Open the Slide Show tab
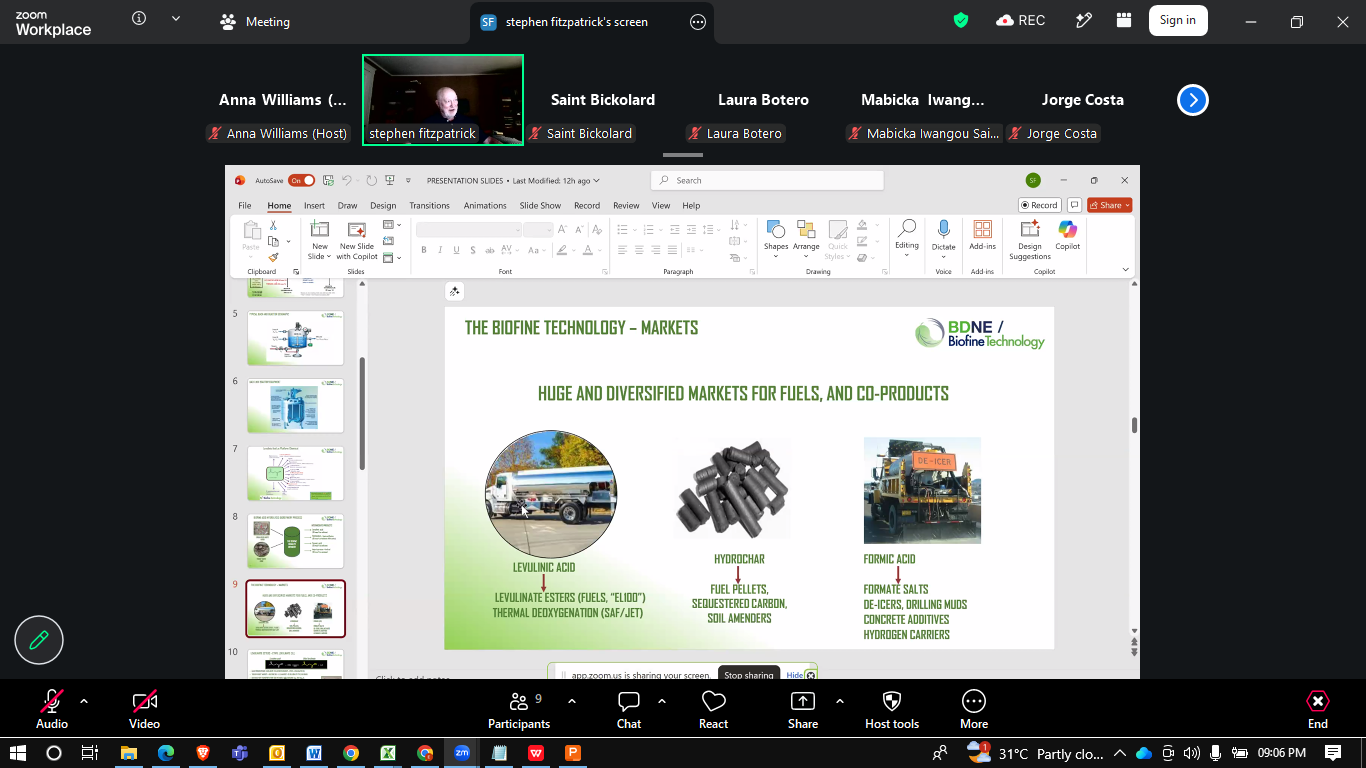The image size is (1366, 768). point(540,205)
